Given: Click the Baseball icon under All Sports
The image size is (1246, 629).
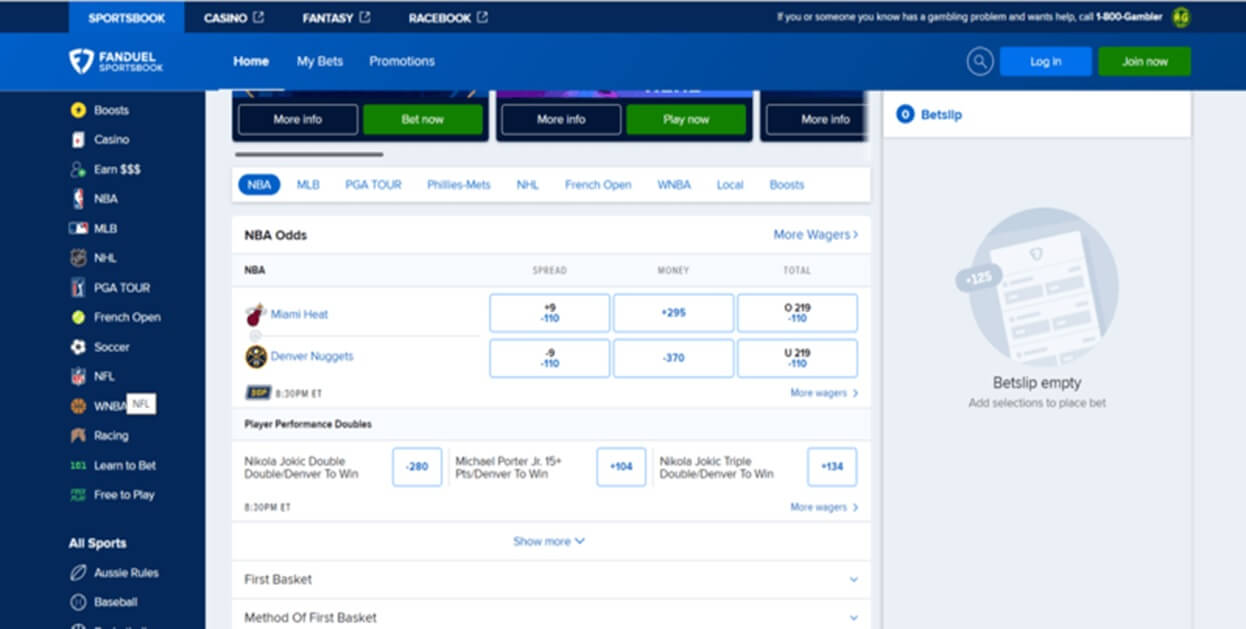Looking at the screenshot, I should (x=78, y=603).
